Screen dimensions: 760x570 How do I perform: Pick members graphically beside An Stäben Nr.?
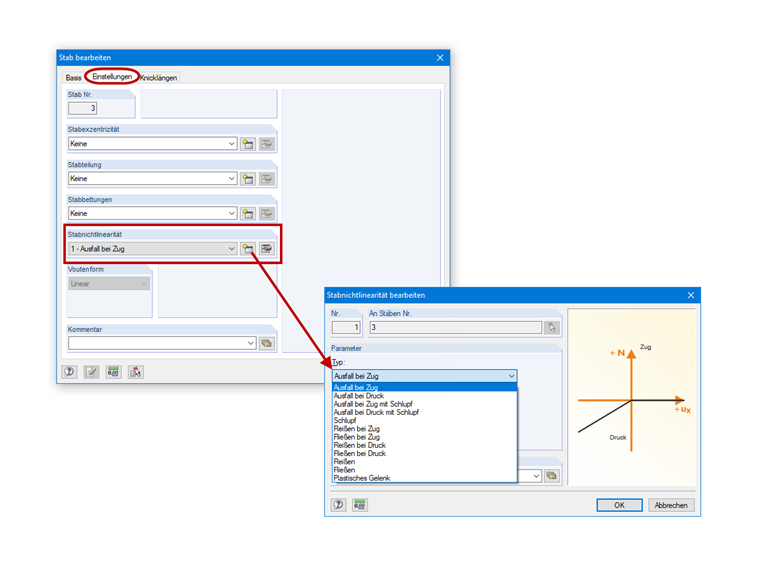pos(552,328)
